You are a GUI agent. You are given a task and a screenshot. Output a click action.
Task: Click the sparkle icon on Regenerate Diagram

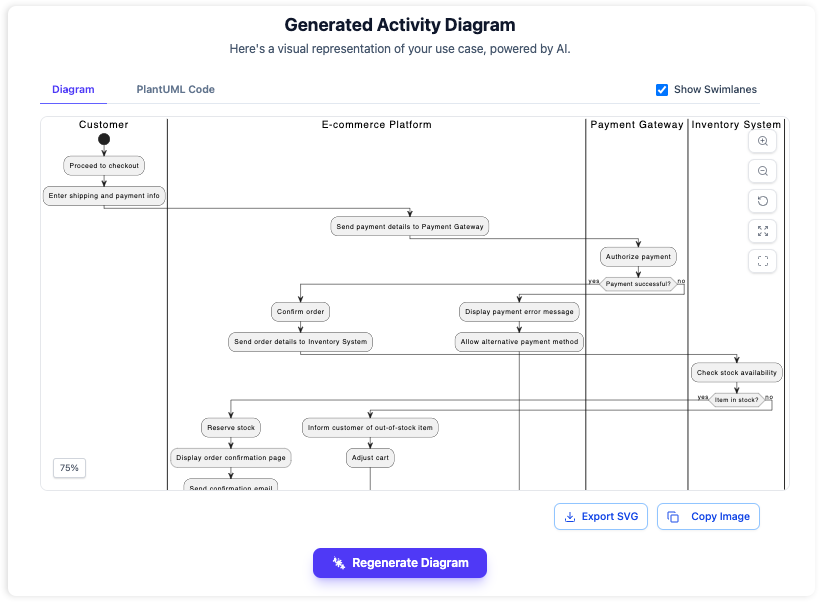point(337,563)
